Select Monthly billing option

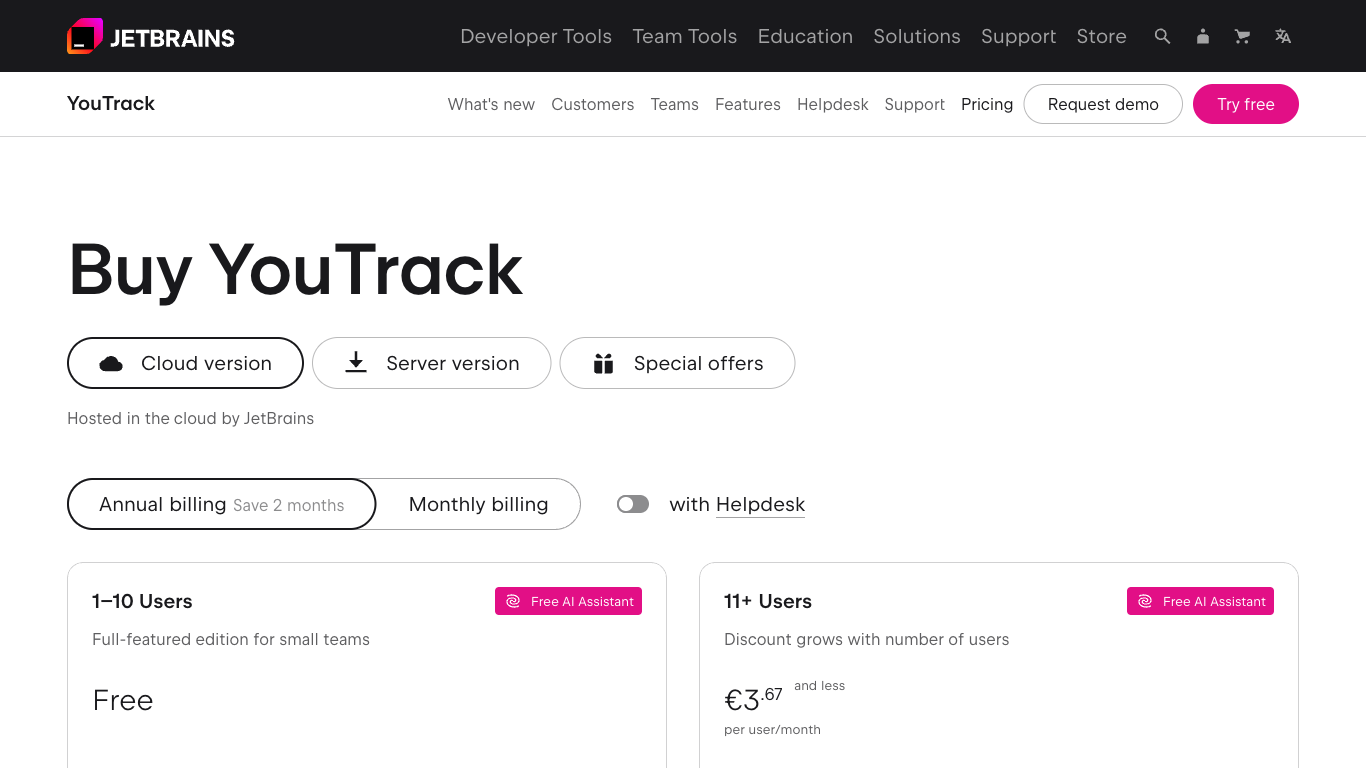pyautogui.click(x=478, y=504)
